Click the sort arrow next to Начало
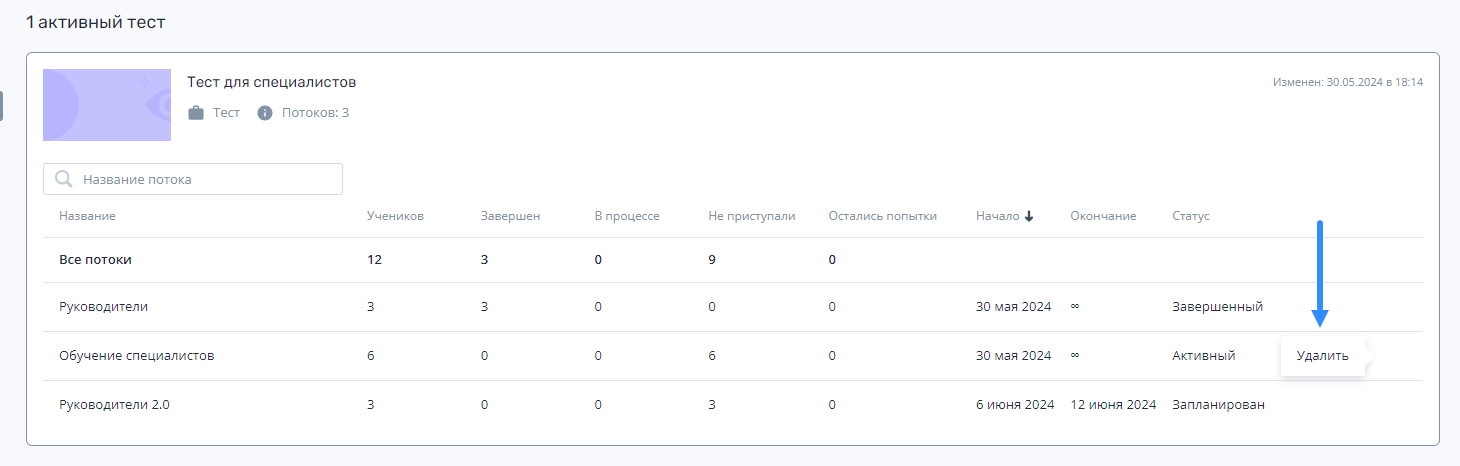The width and height of the screenshot is (1460, 466). 1029,216
